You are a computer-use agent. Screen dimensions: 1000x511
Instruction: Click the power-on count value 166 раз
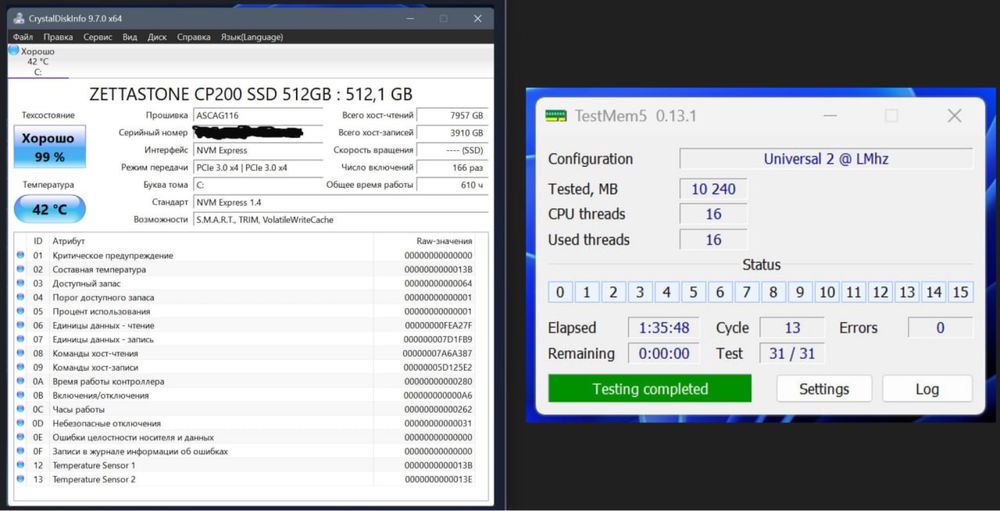tap(452, 168)
